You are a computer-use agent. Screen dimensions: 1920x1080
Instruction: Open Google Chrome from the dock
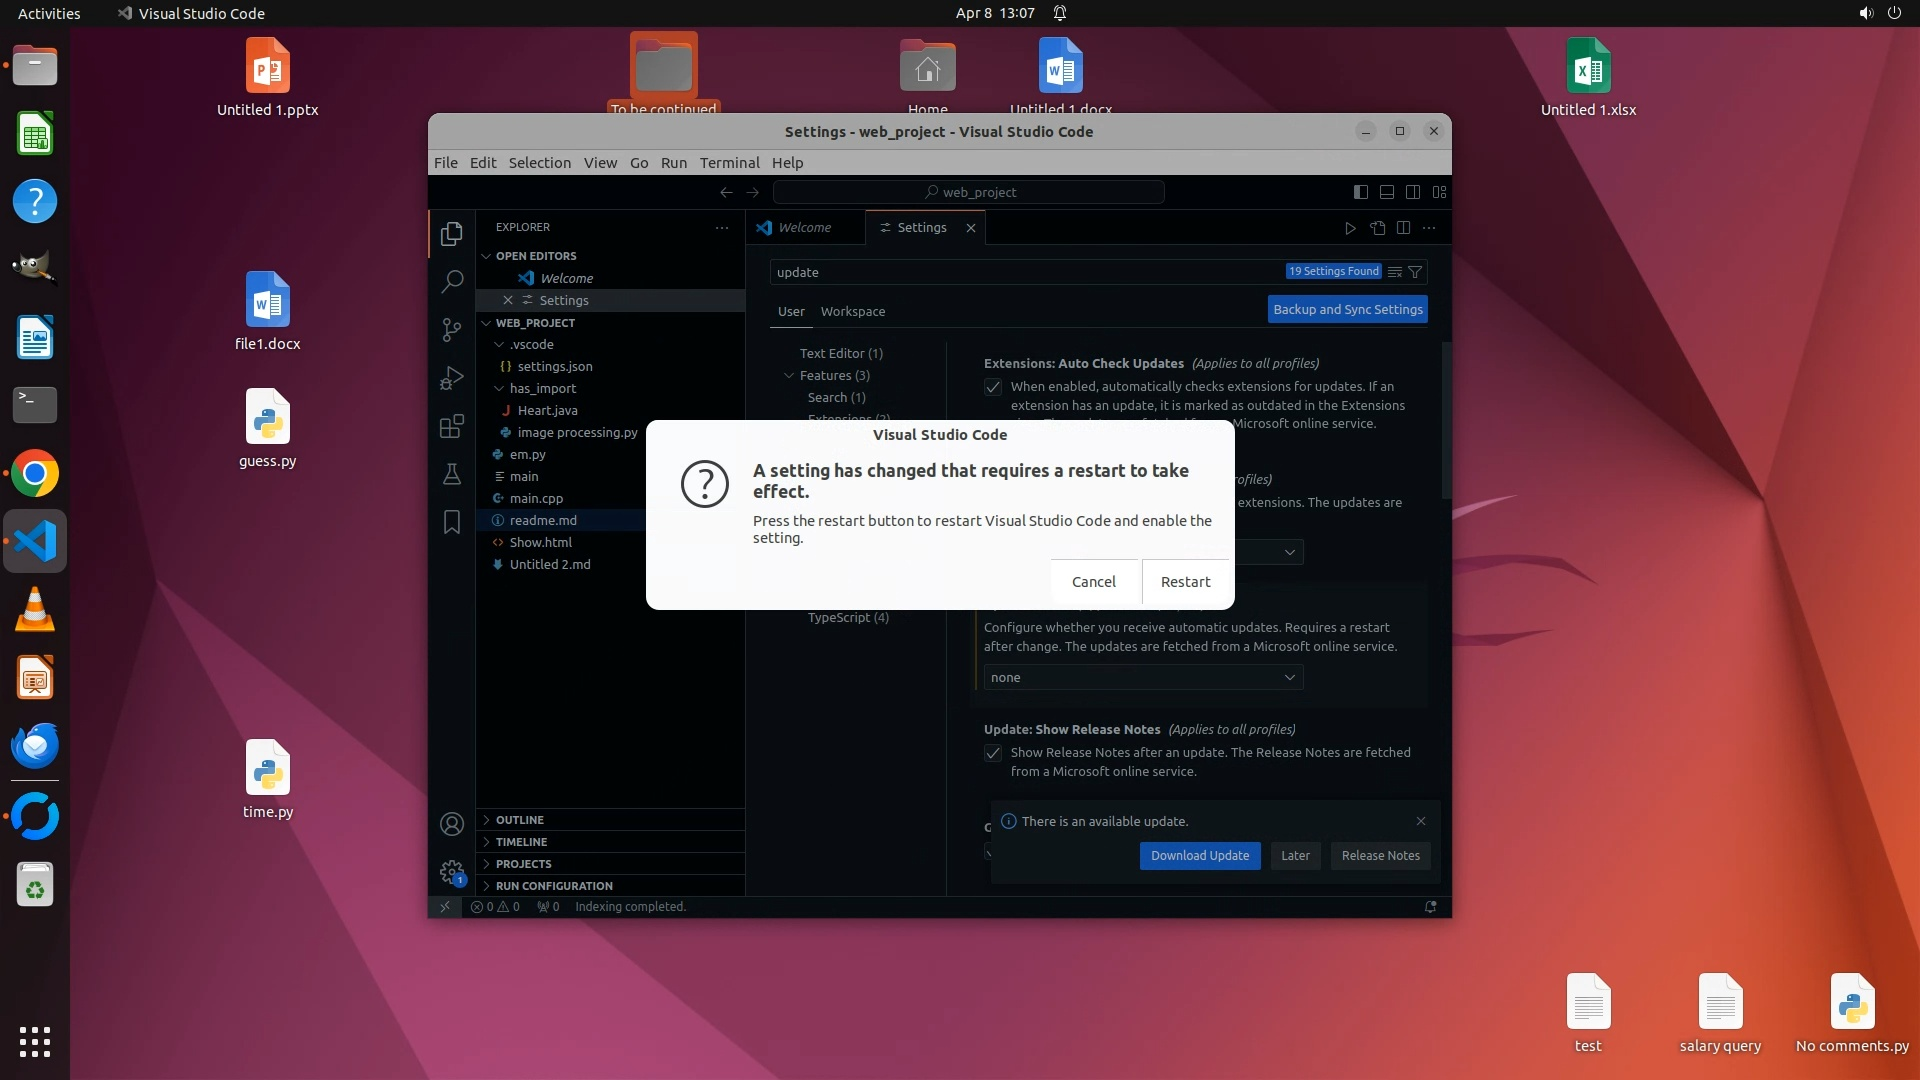[35, 474]
